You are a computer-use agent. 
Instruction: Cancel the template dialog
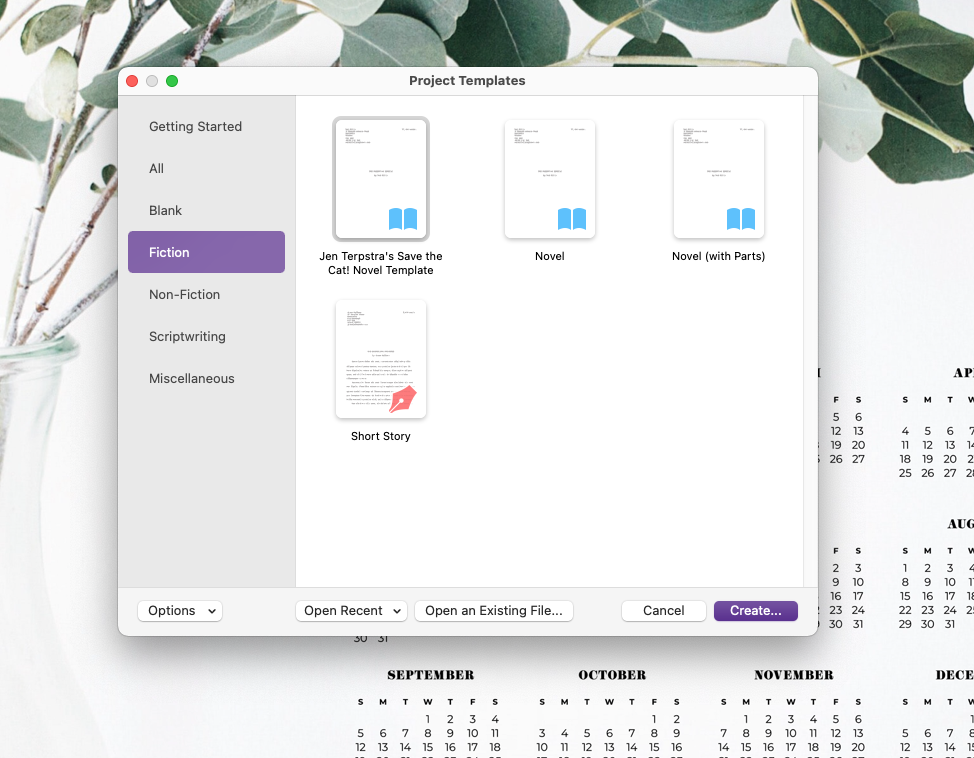point(663,610)
